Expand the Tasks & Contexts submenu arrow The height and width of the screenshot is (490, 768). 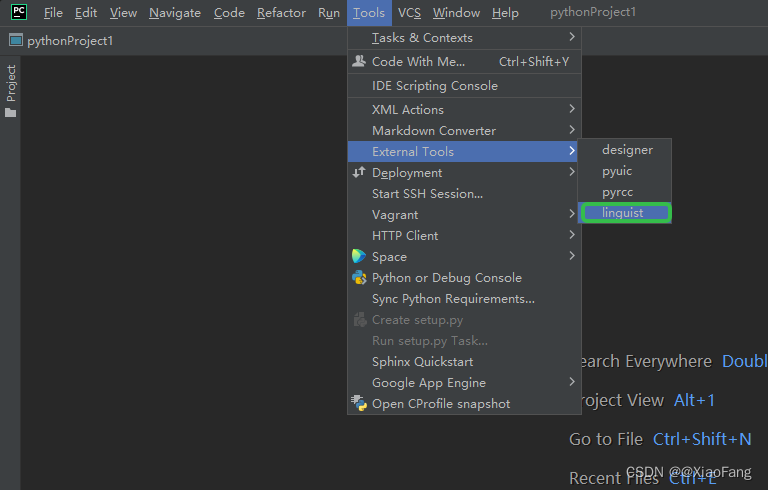pos(572,37)
